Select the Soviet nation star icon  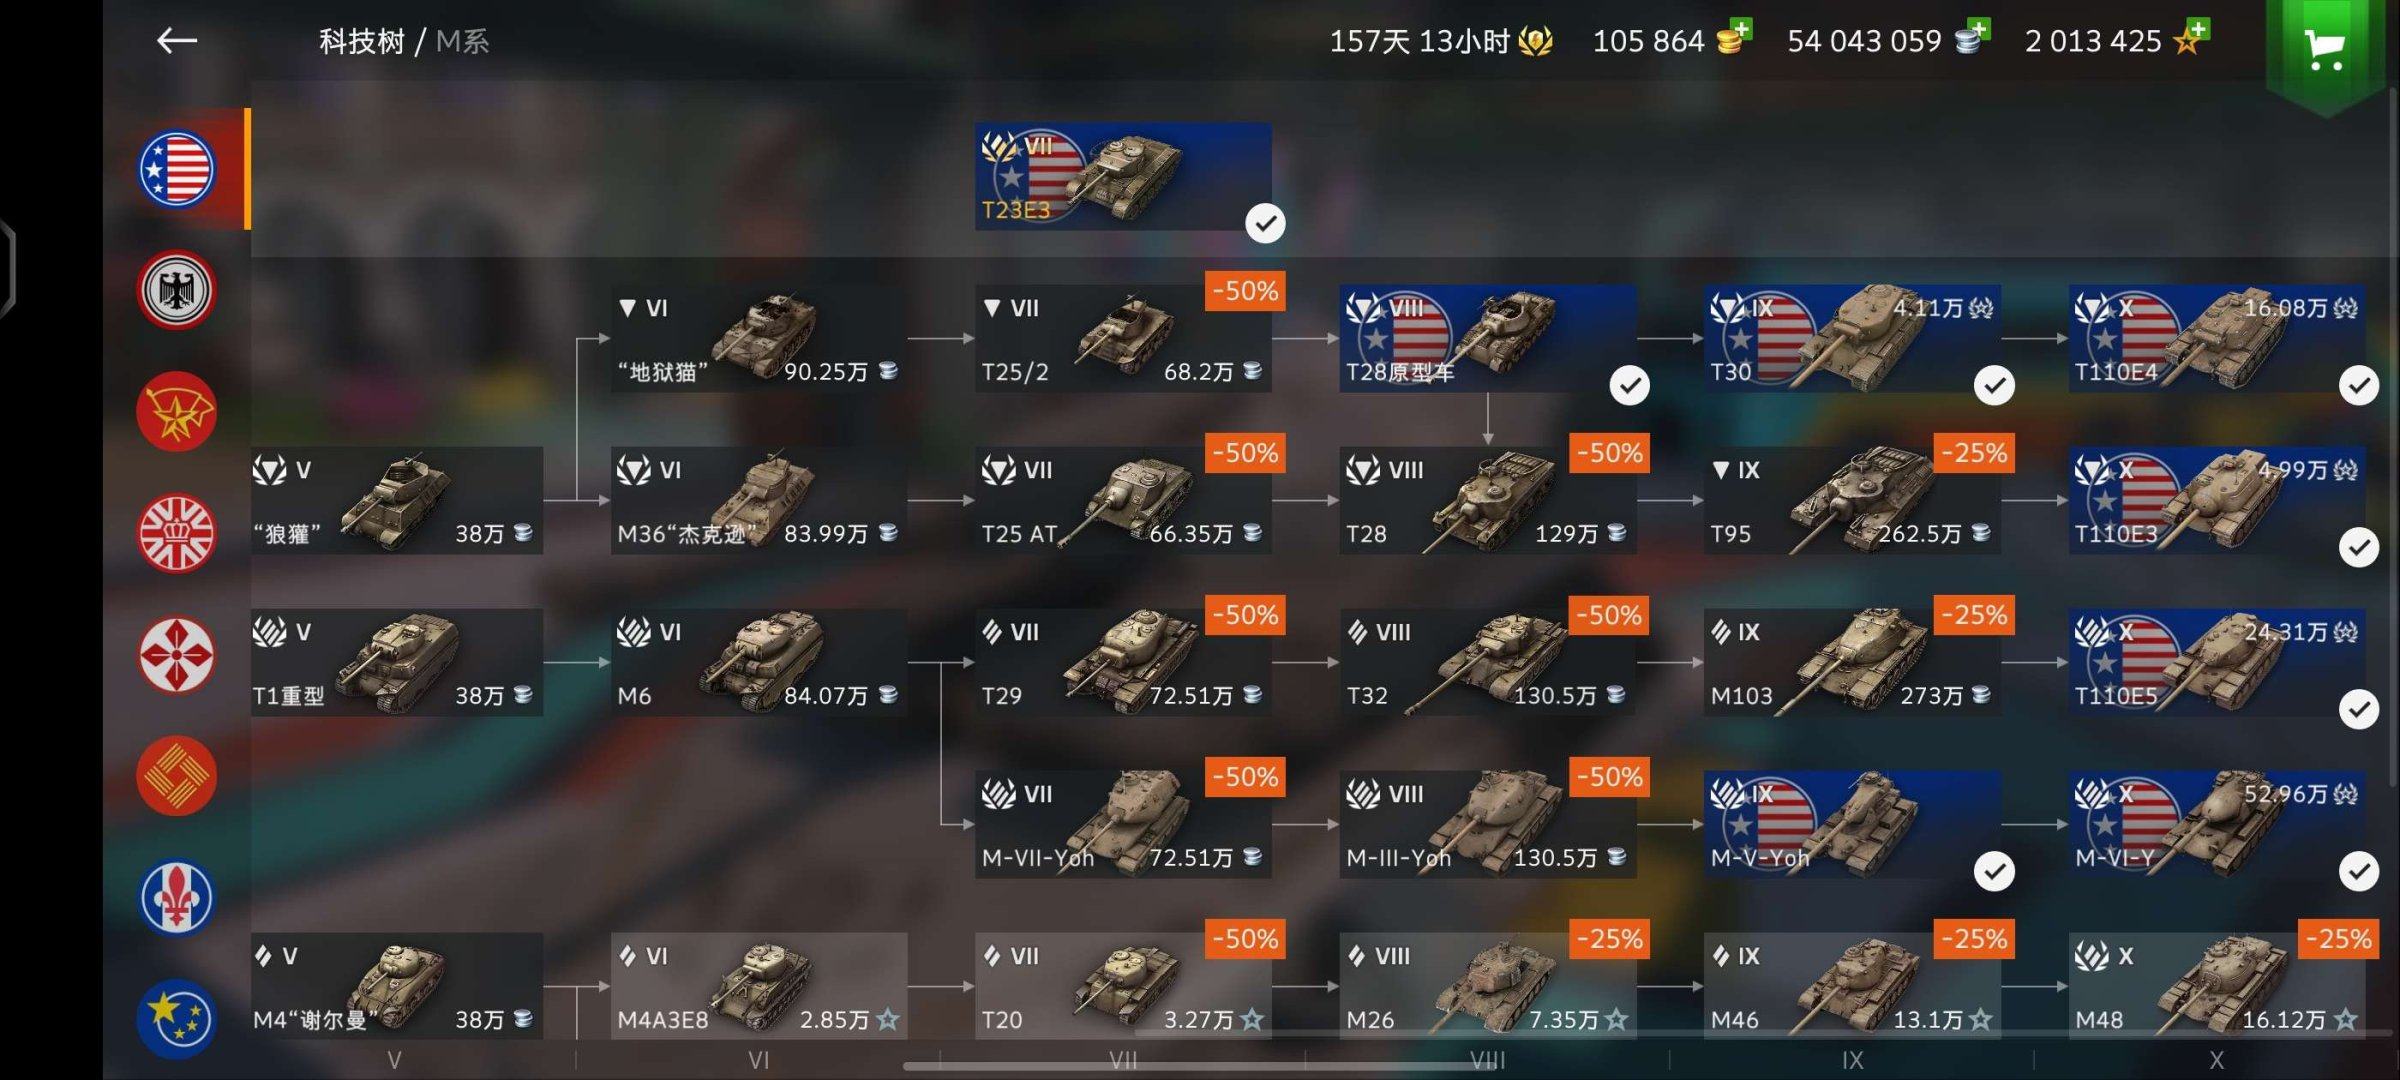(177, 412)
